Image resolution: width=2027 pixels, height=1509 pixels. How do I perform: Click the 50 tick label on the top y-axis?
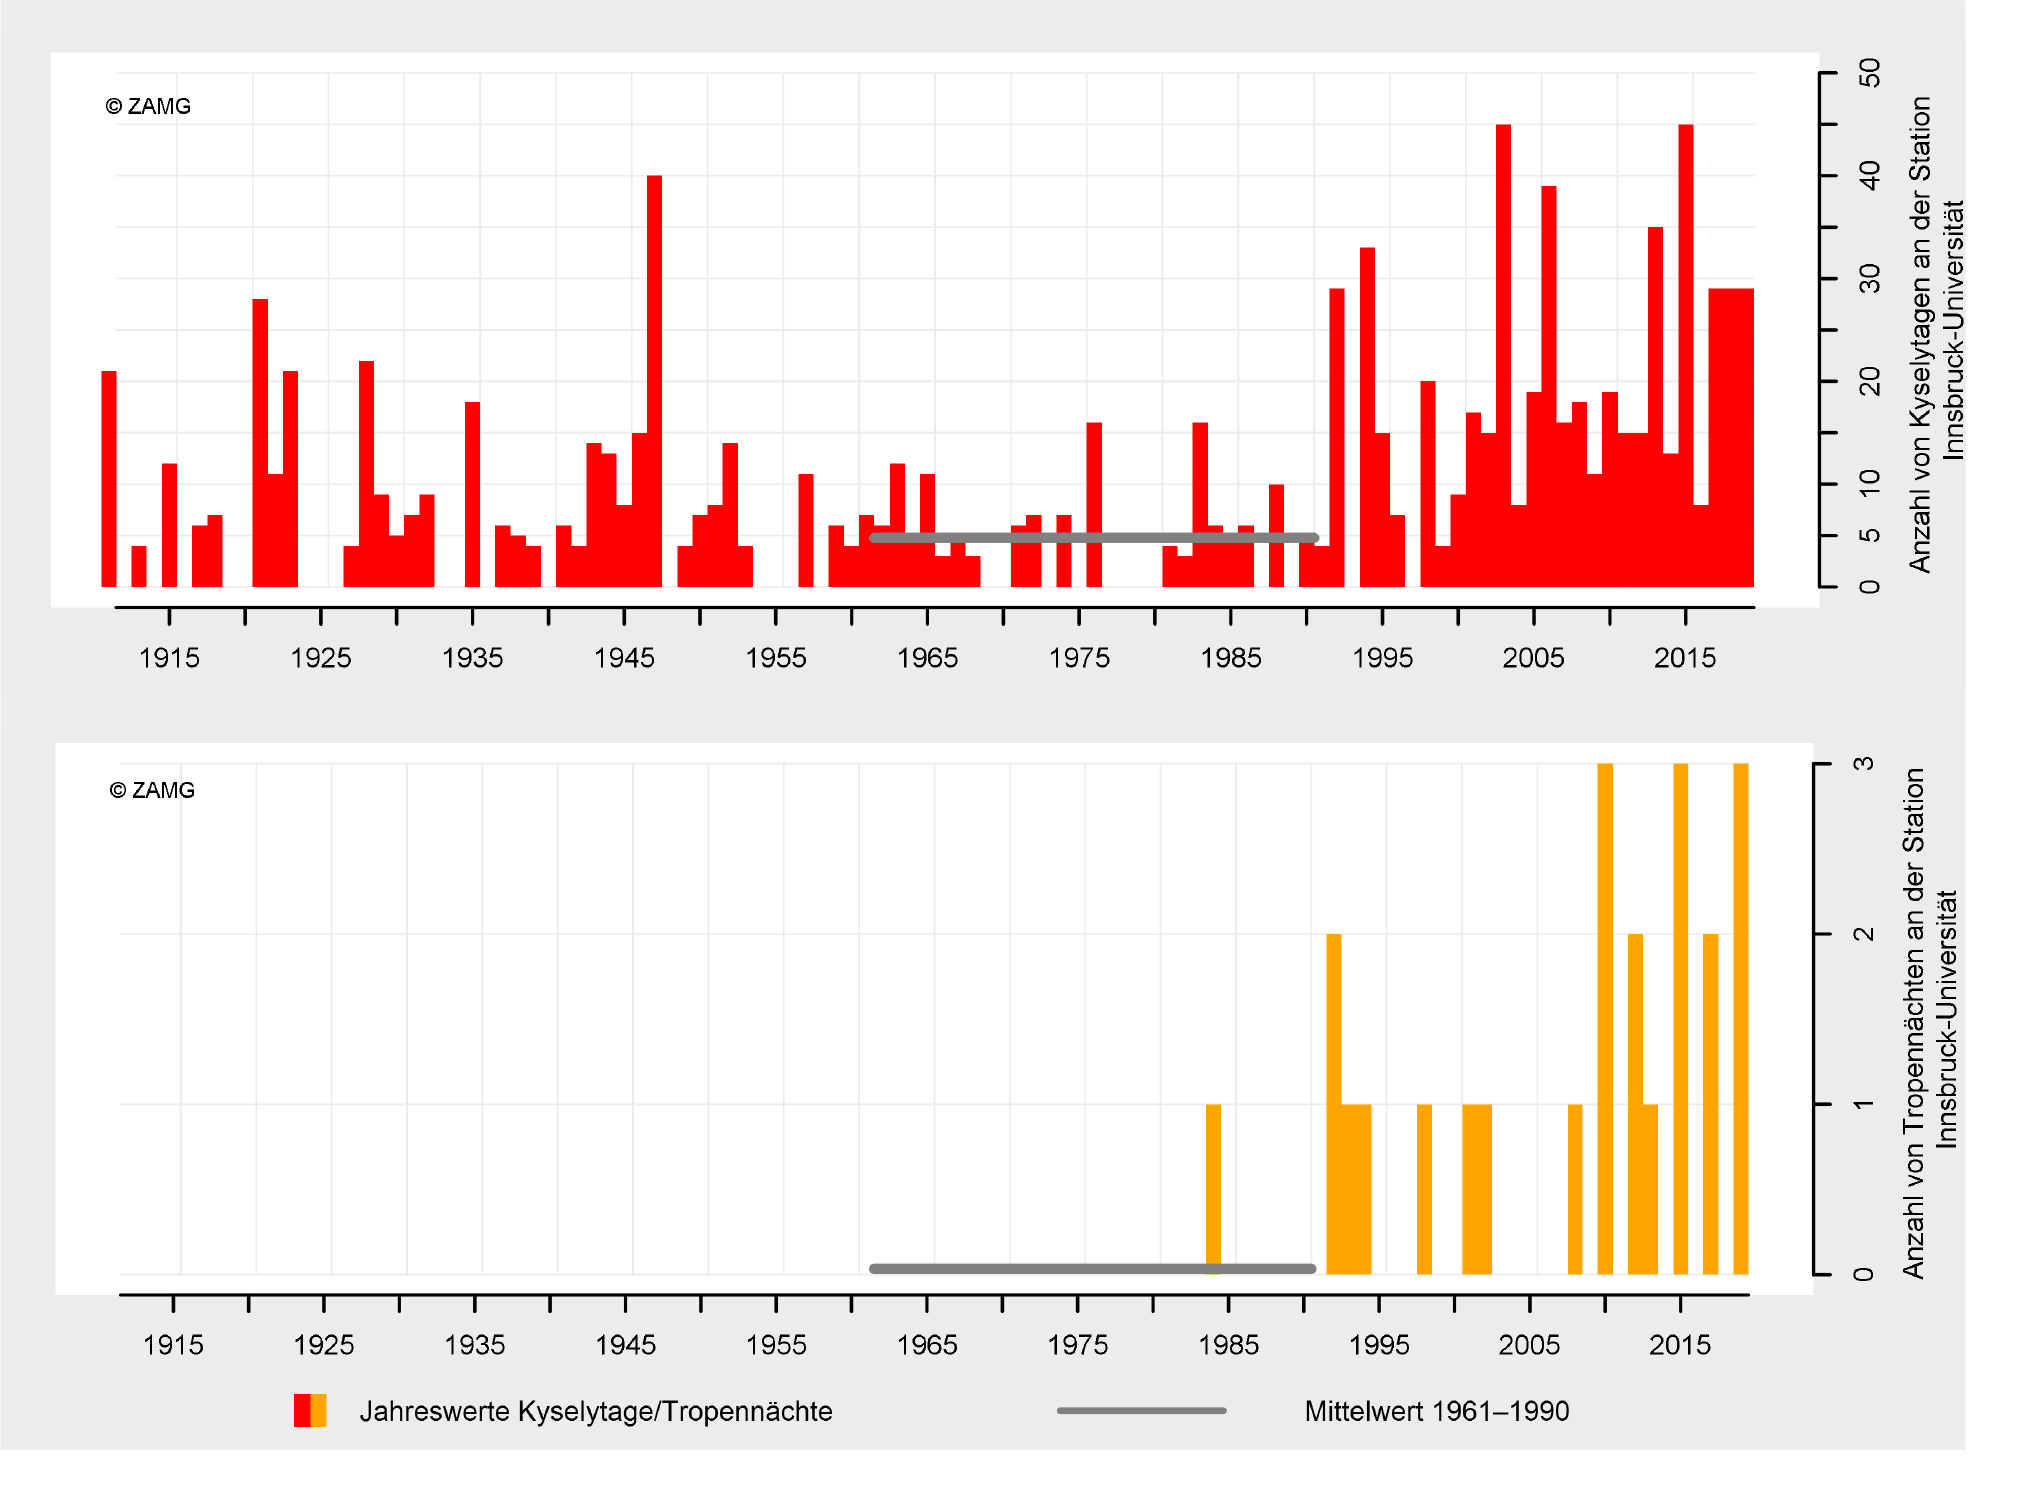pos(1869,73)
